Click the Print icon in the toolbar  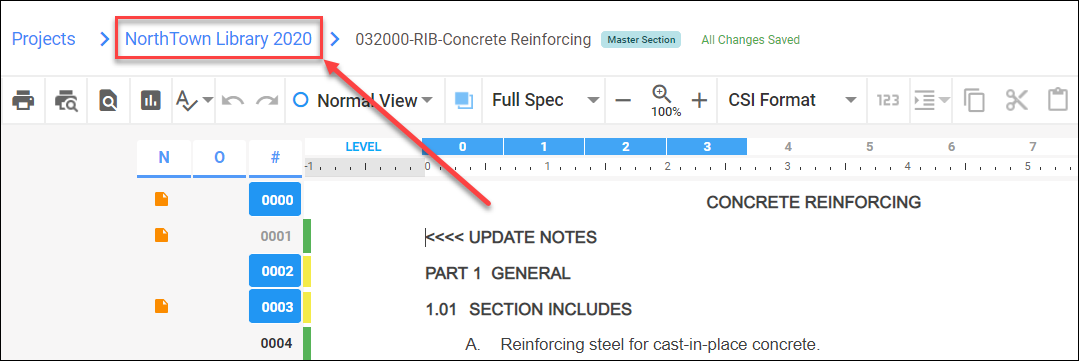point(23,100)
